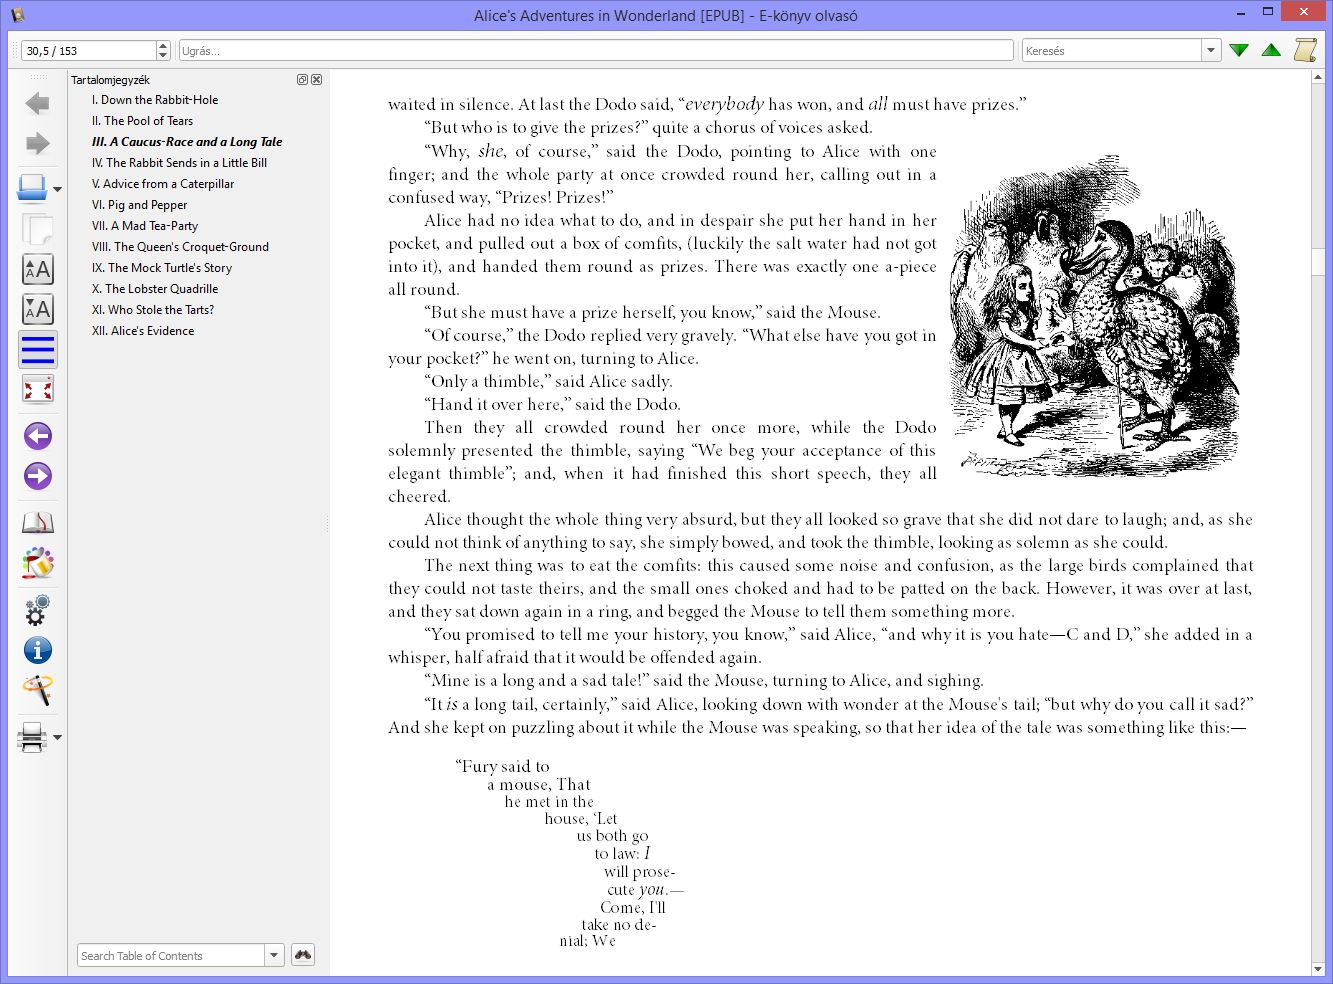Open chapter I. Down the Rabbit-Hole
This screenshot has height=984, width=1333.
(155, 100)
